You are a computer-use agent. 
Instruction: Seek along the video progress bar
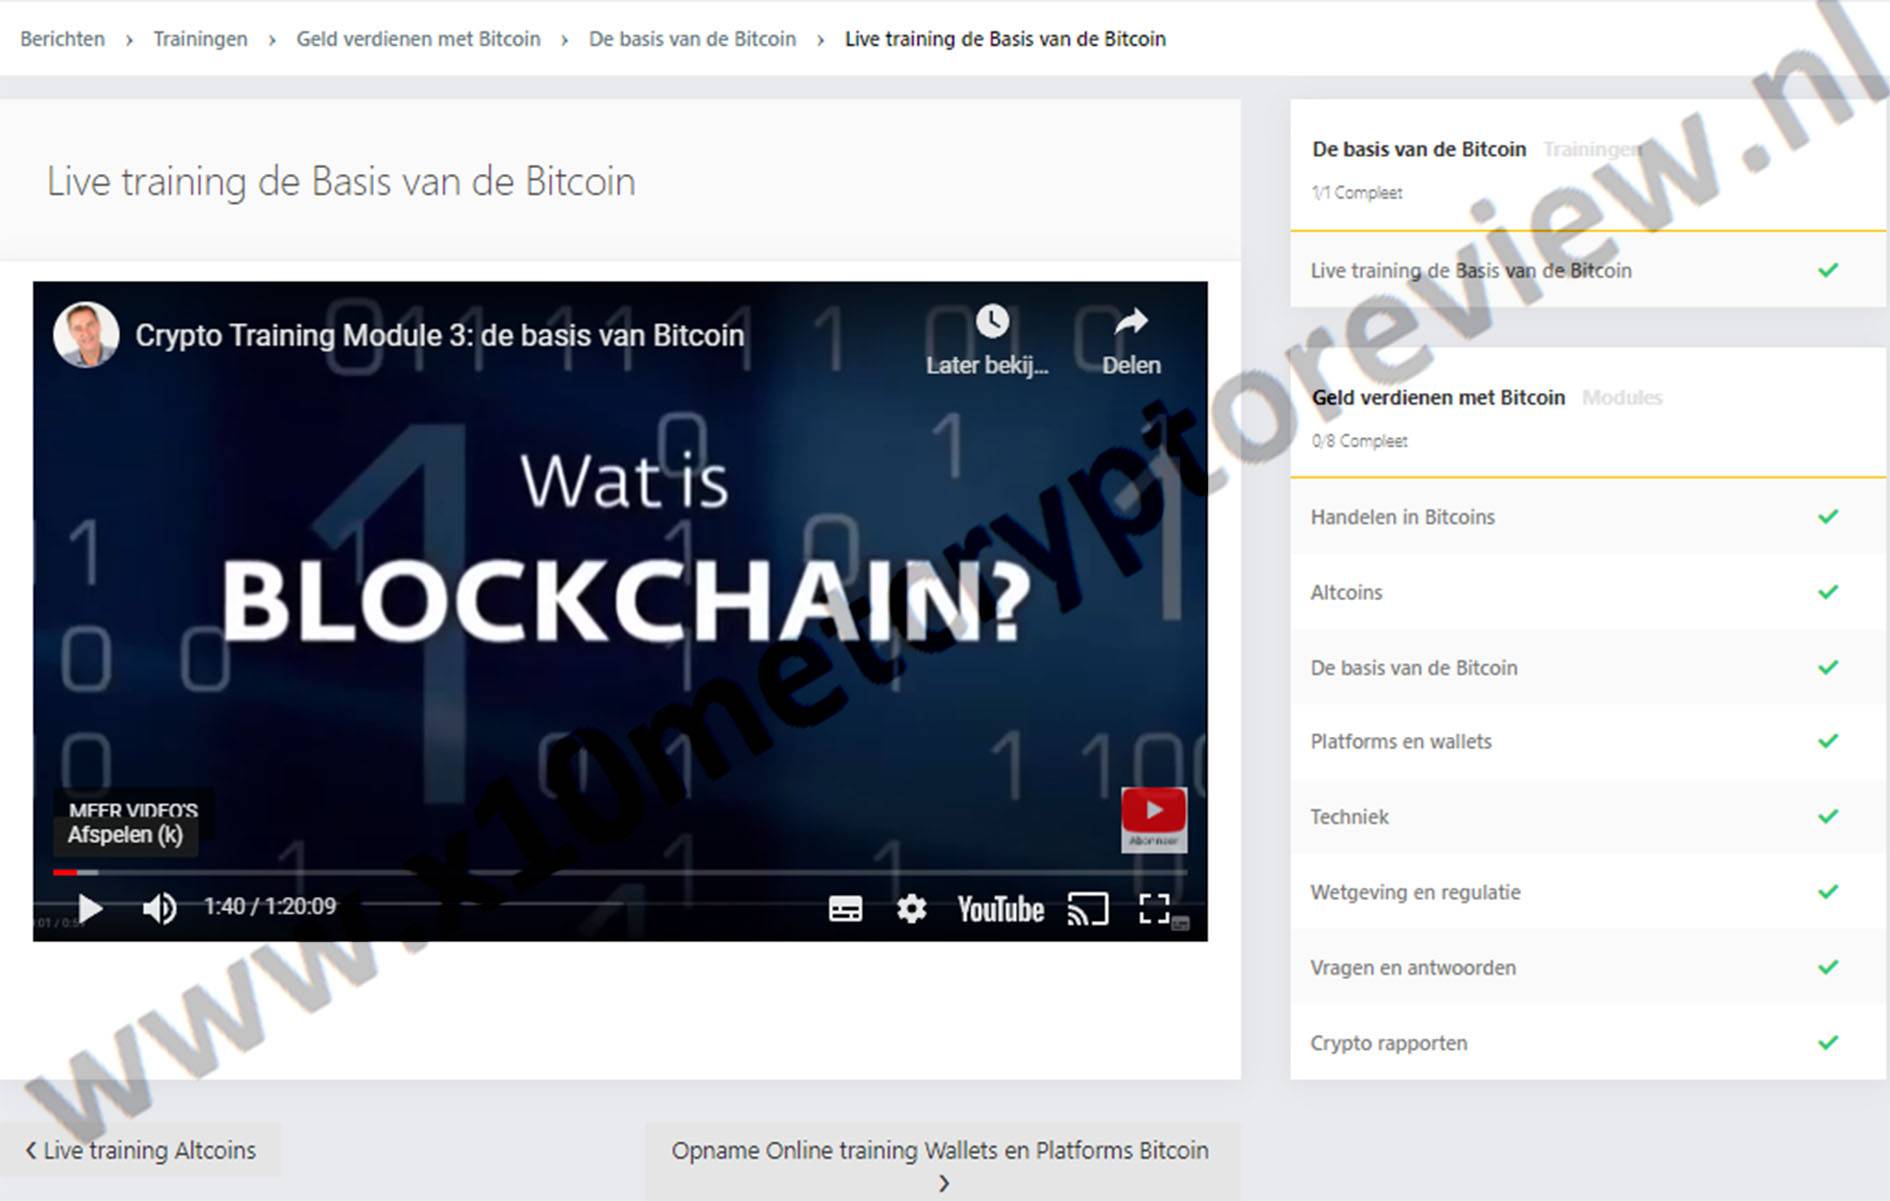pyautogui.click(x=620, y=872)
